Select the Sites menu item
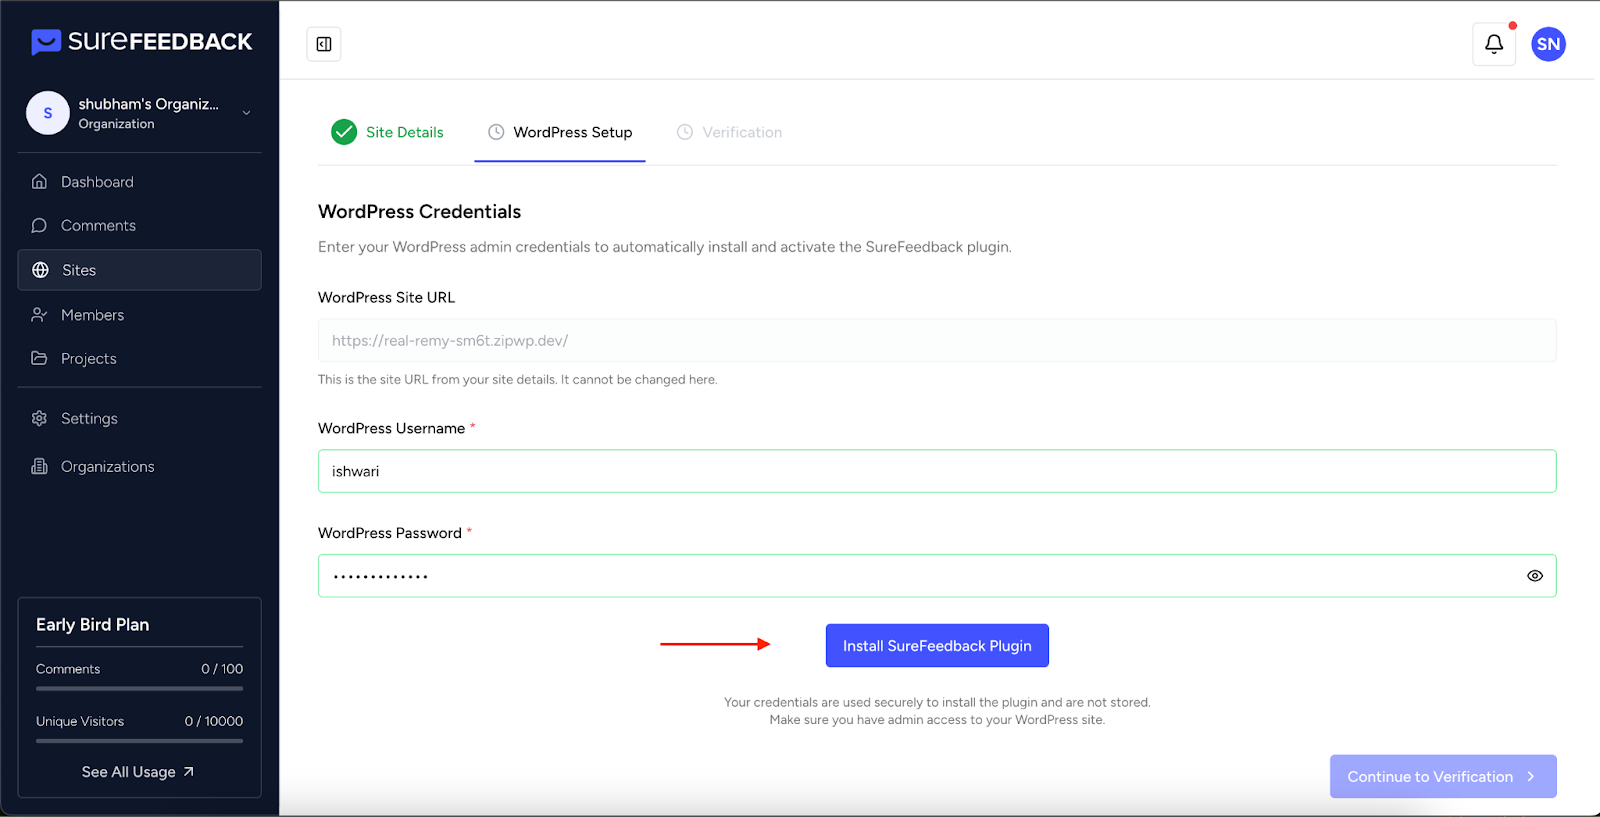 [x=139, y=270]
